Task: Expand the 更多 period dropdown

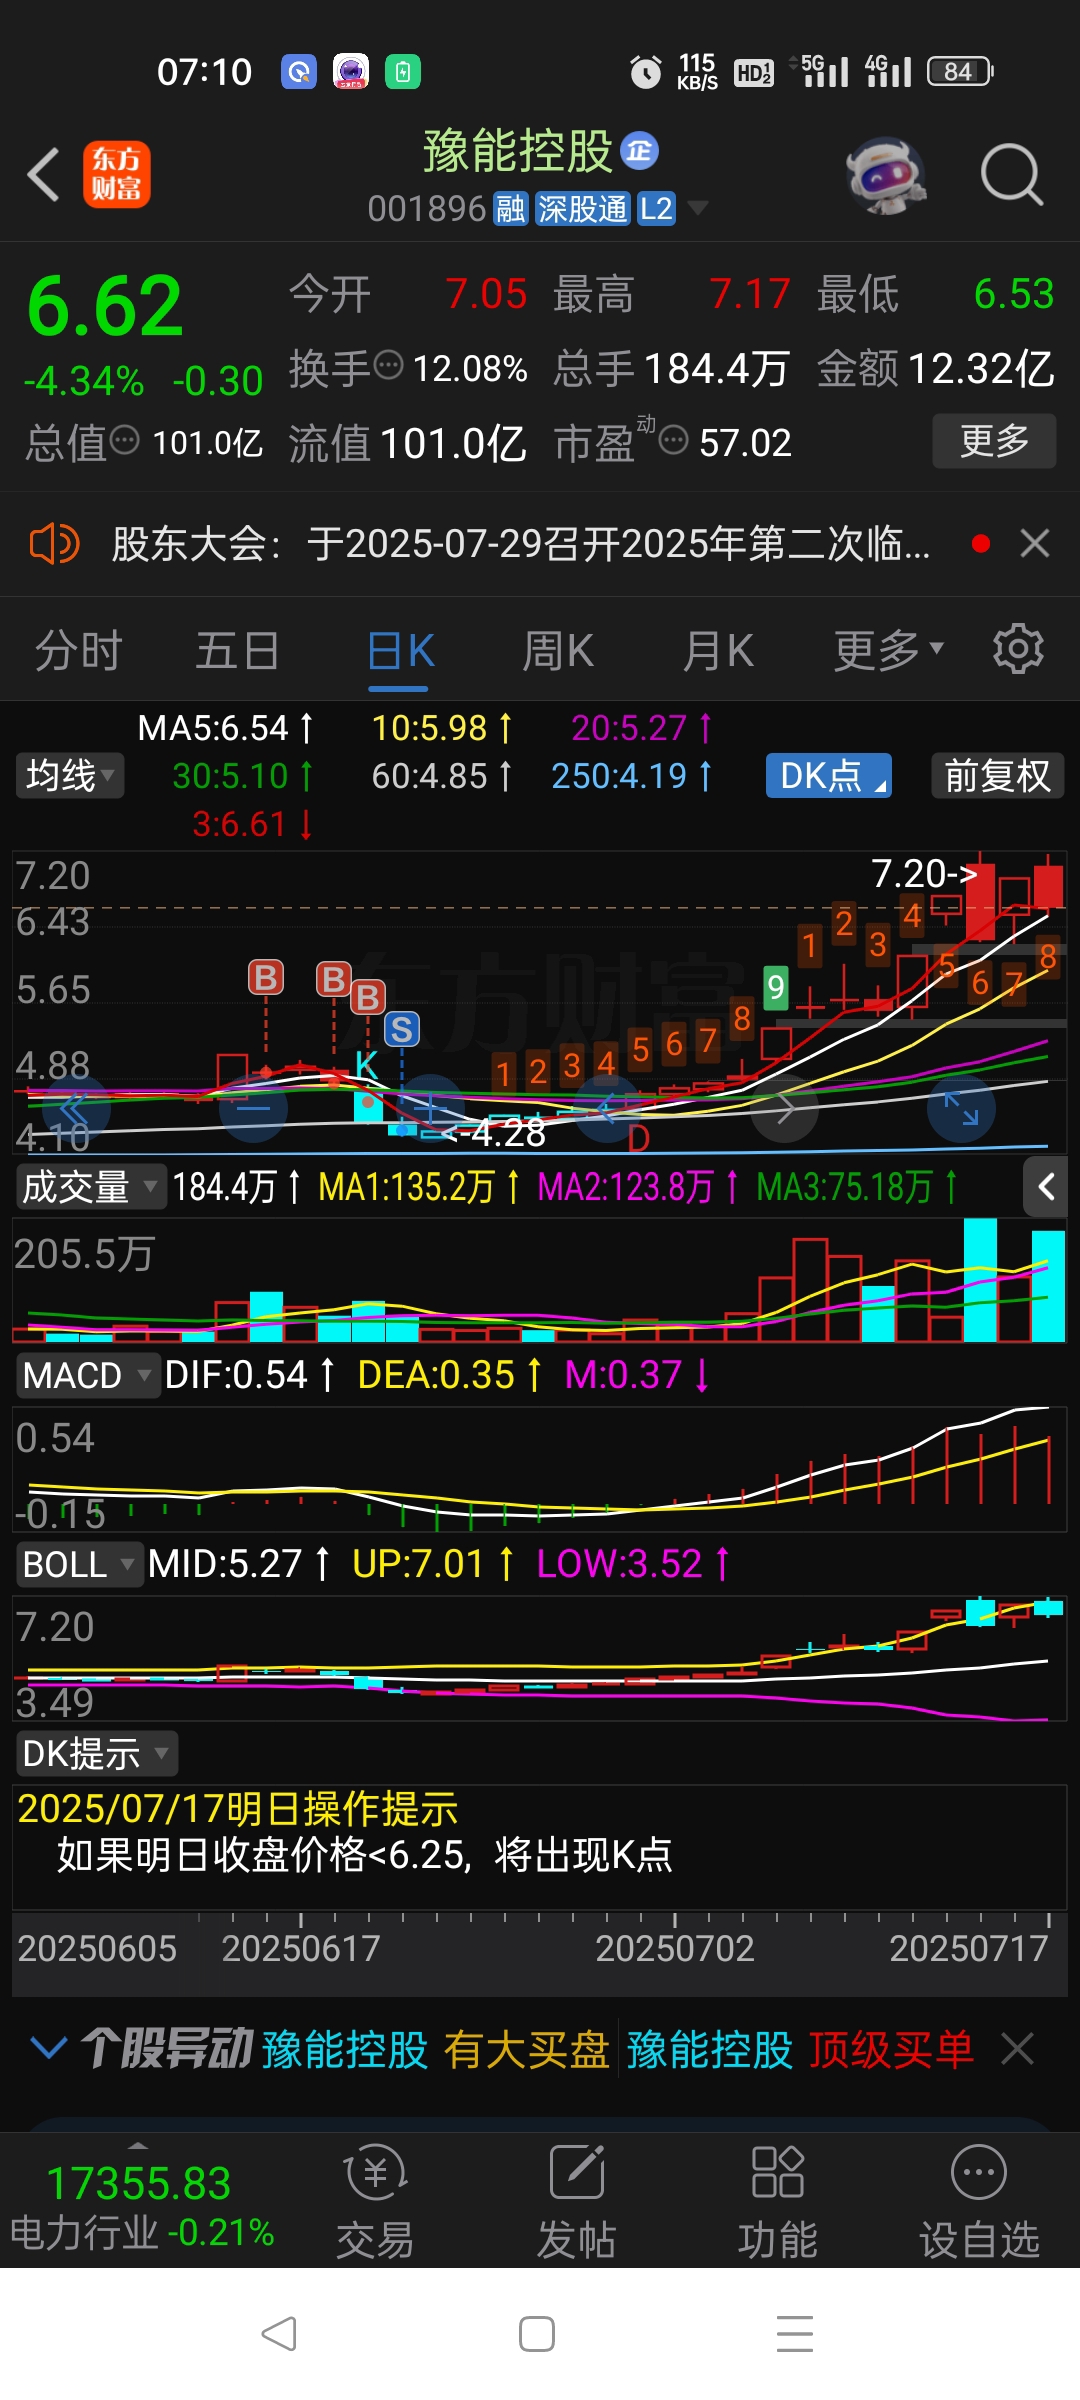Action: coord(888,651)
